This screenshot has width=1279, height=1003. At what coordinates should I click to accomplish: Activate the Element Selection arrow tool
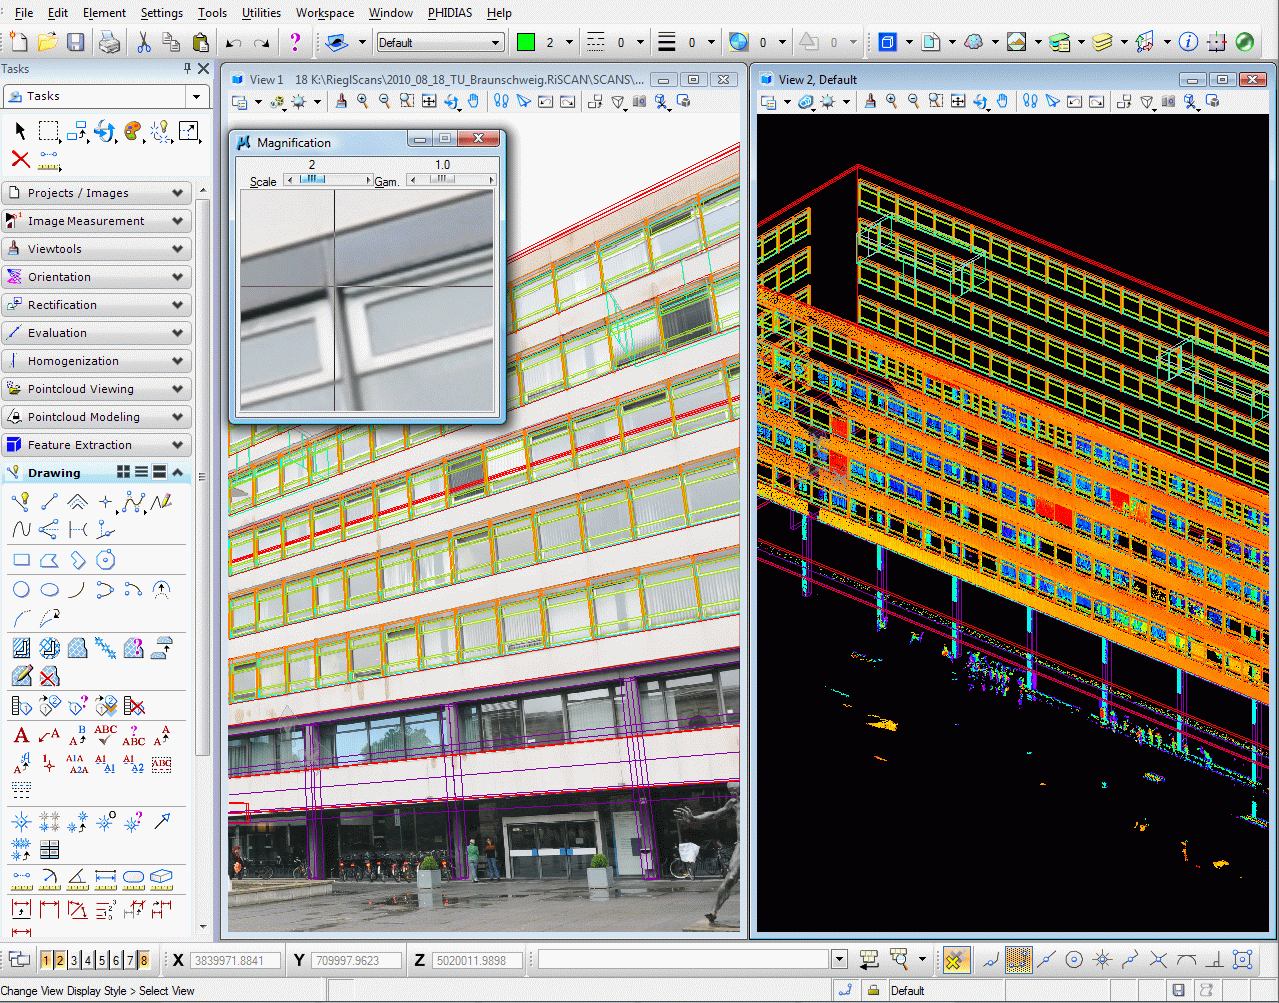tap(20, 131)
